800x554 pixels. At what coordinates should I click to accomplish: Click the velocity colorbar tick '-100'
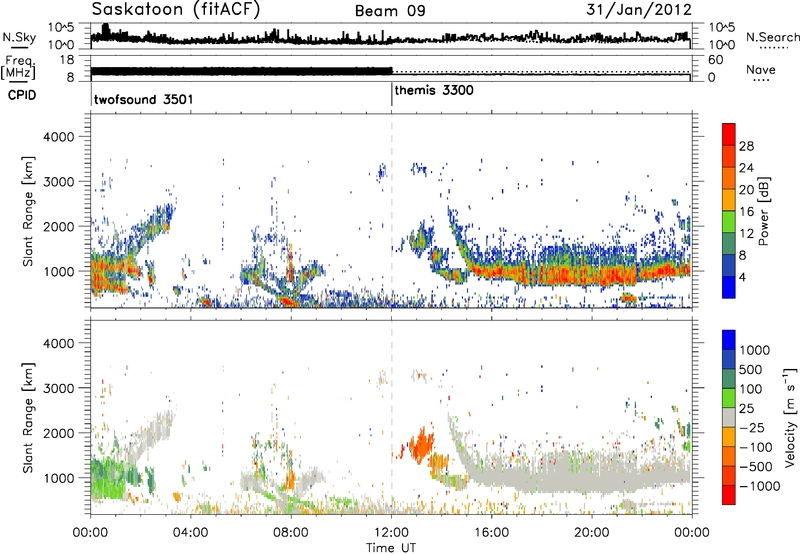point(756,447)
